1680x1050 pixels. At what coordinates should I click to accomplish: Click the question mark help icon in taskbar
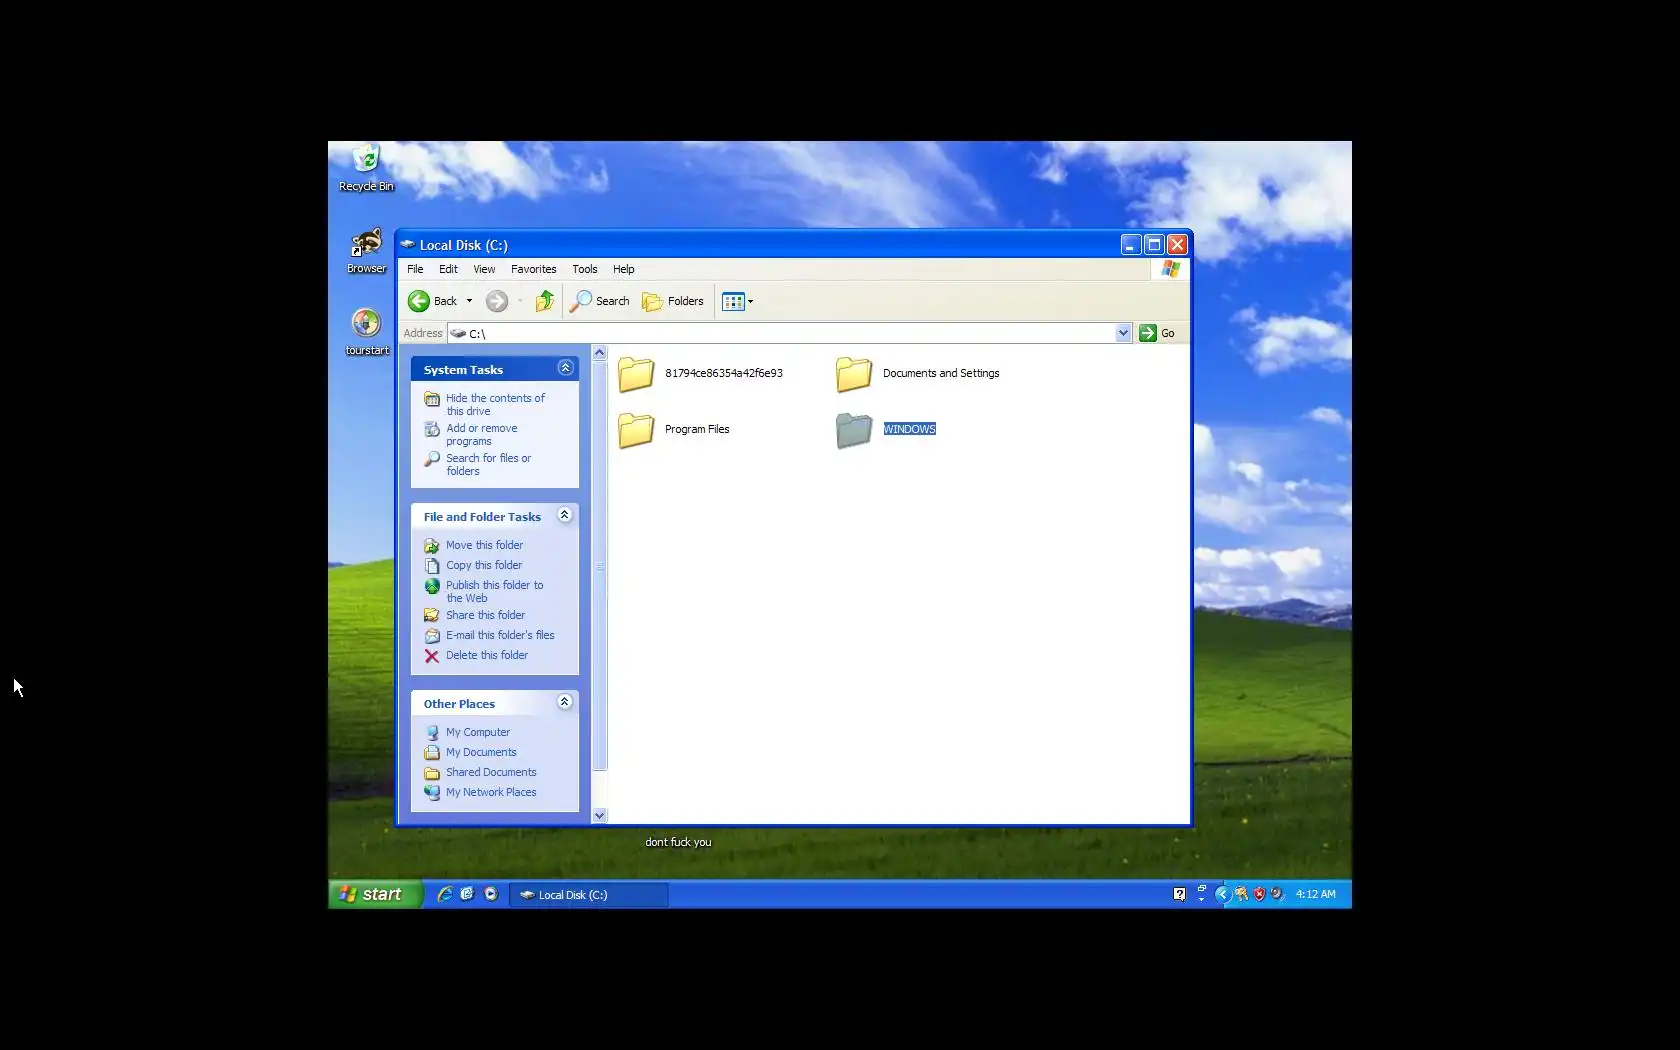coord(1179,894)
